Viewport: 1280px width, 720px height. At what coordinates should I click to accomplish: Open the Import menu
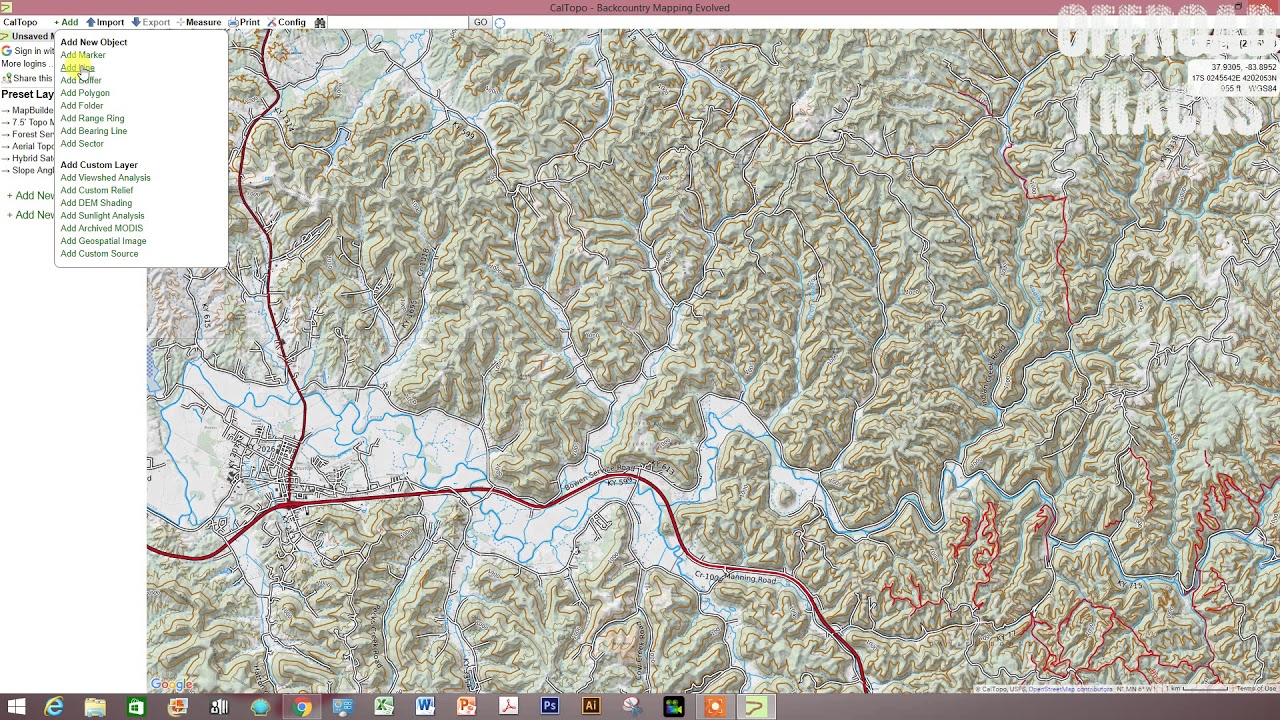pos(105,22)
